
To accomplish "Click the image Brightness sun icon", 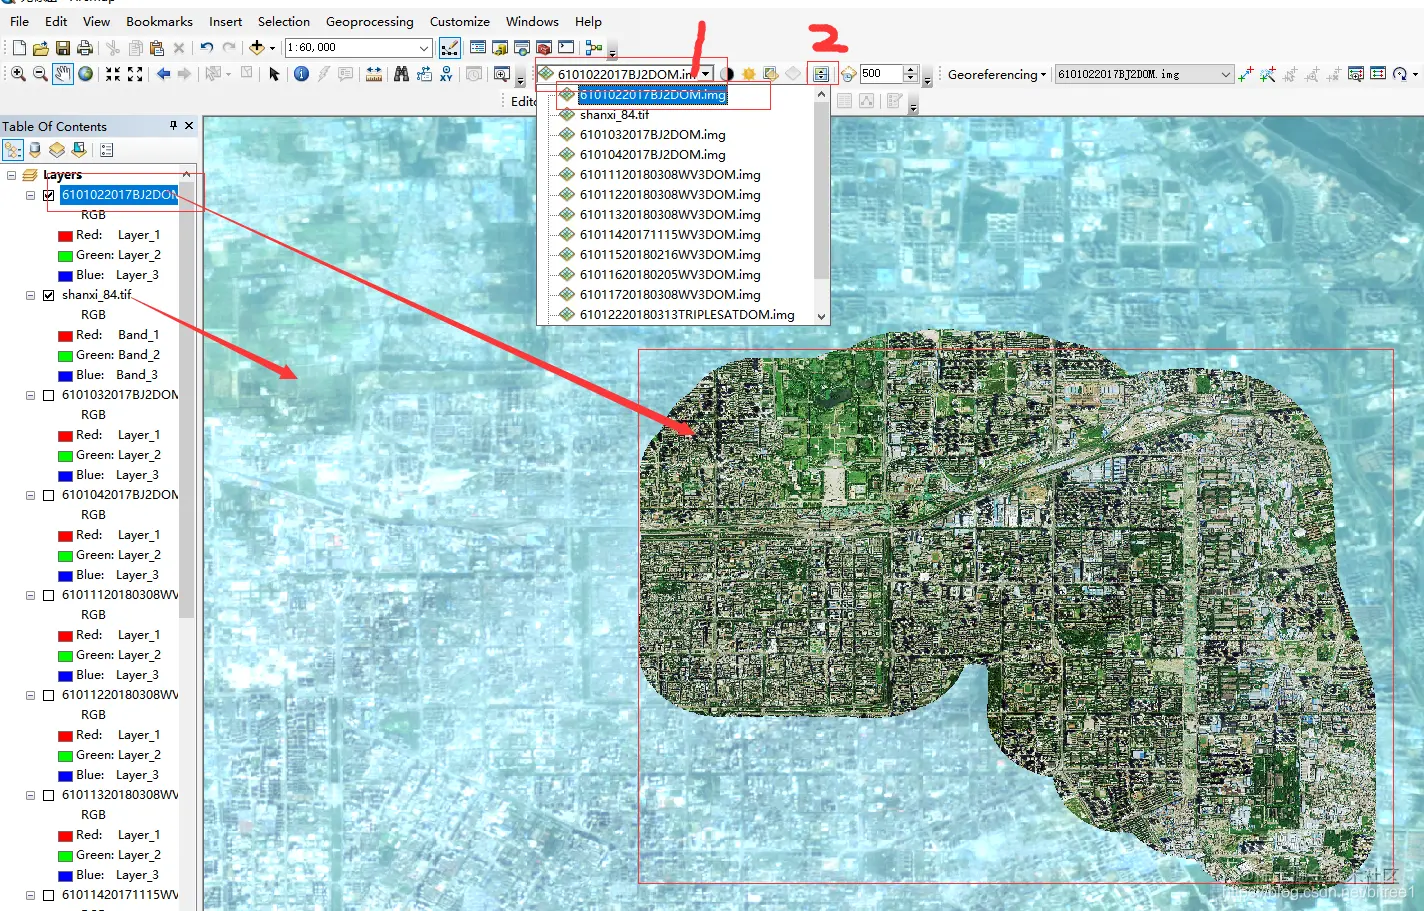I will point(748,73).
